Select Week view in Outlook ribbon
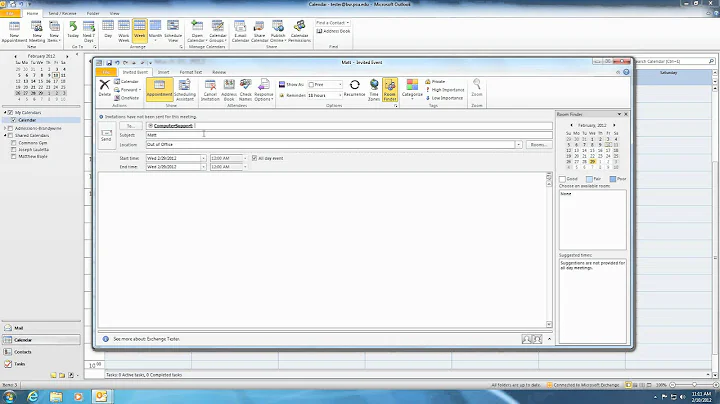This screenshot has height=404, width=720. 140,29
